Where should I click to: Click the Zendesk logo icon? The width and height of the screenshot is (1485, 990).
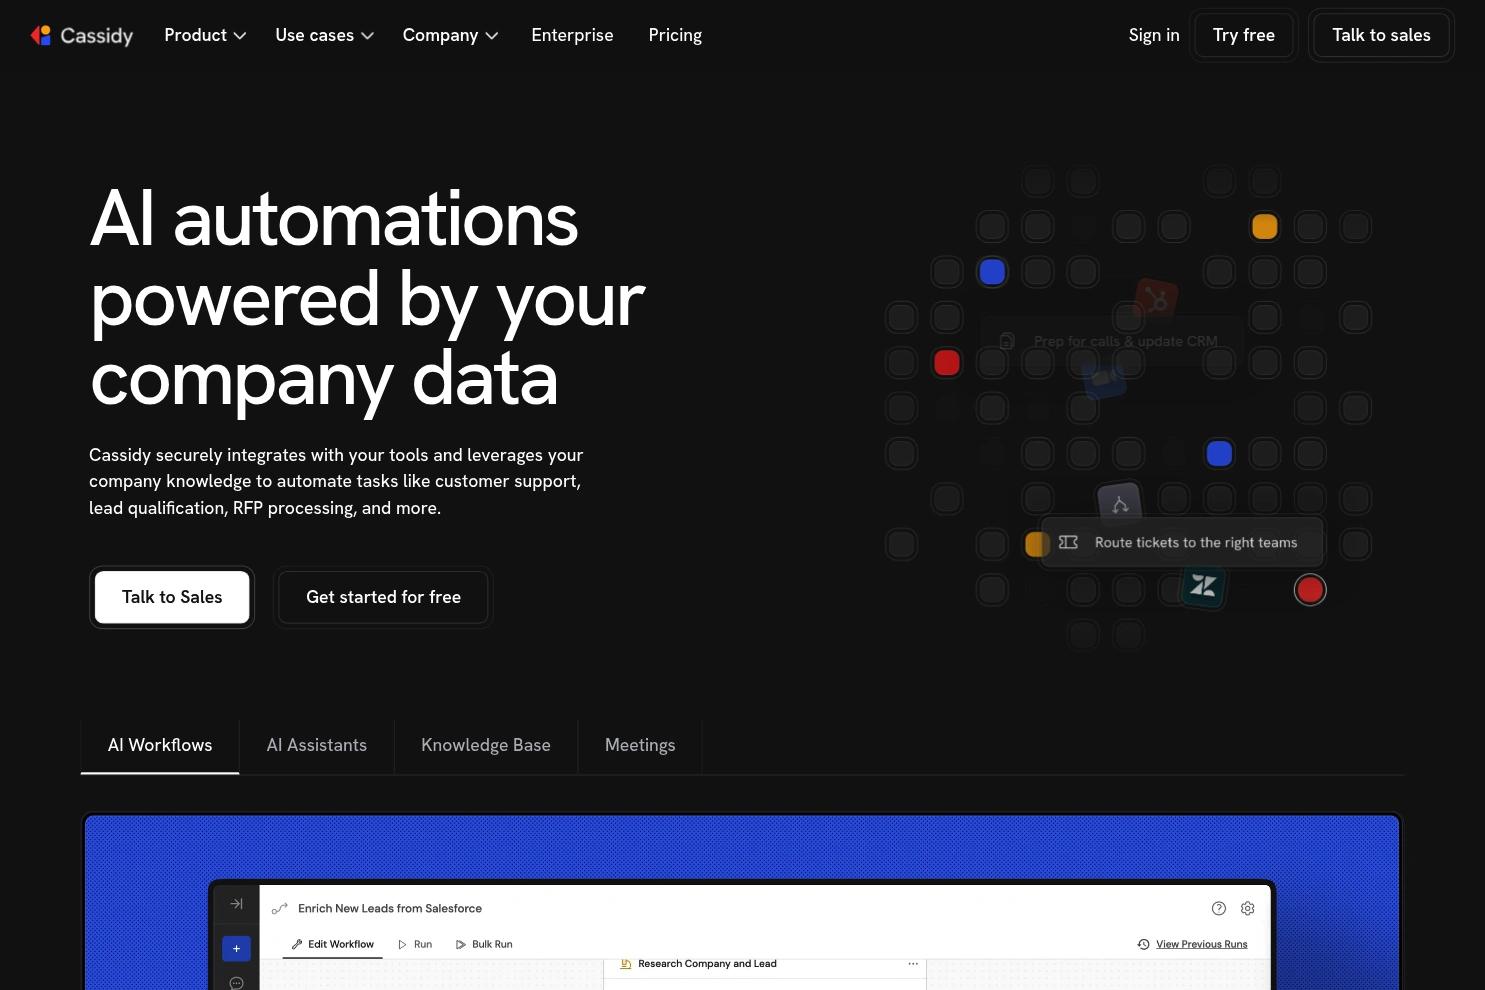[x=1203, y=586]
